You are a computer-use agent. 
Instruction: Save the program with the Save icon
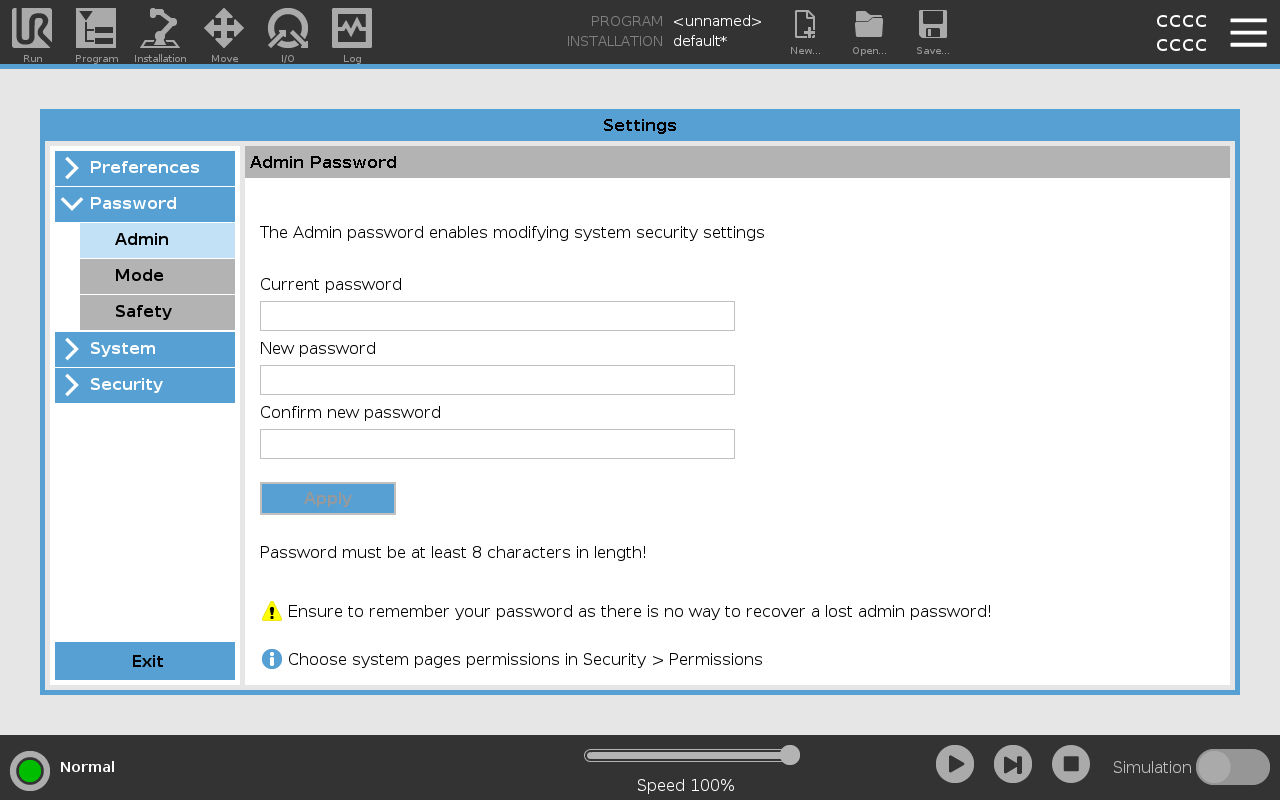coord(933,33)
